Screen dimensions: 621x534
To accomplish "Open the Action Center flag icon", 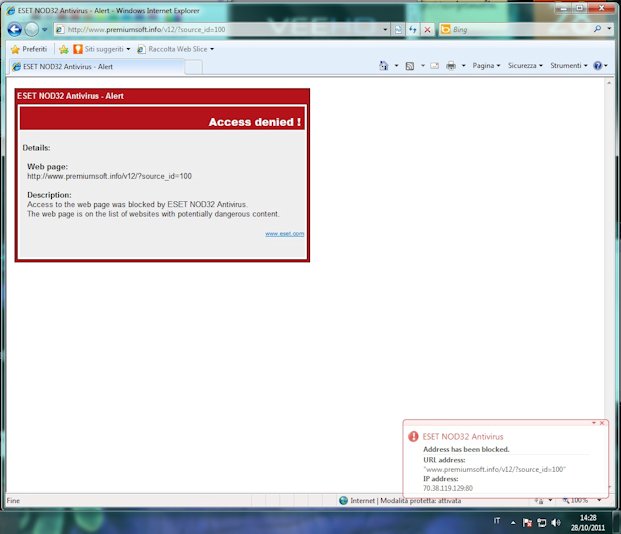I will coord(527,523).
